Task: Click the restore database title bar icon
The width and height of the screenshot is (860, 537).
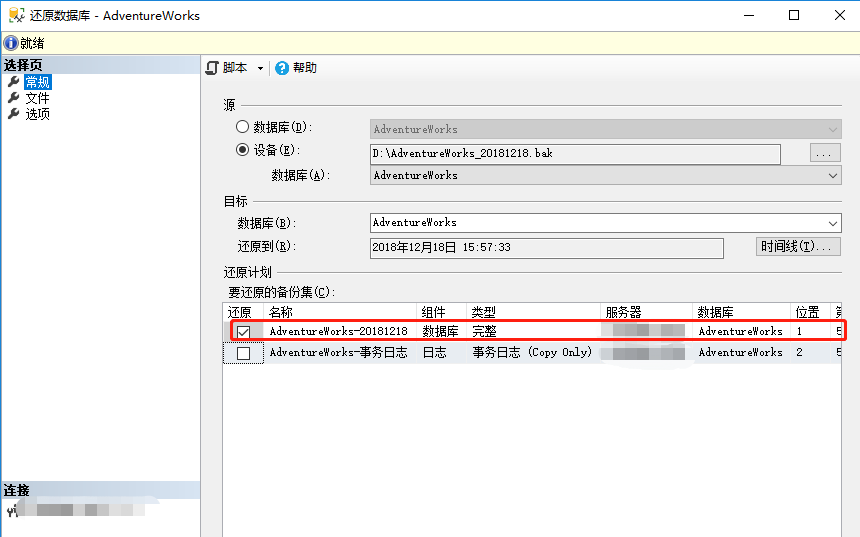Action: point(16,15)
